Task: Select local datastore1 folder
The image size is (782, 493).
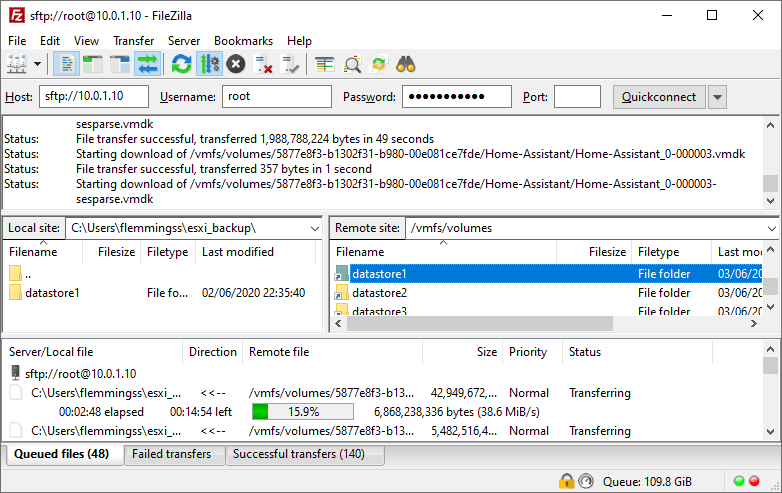Action: coord(160,293)
